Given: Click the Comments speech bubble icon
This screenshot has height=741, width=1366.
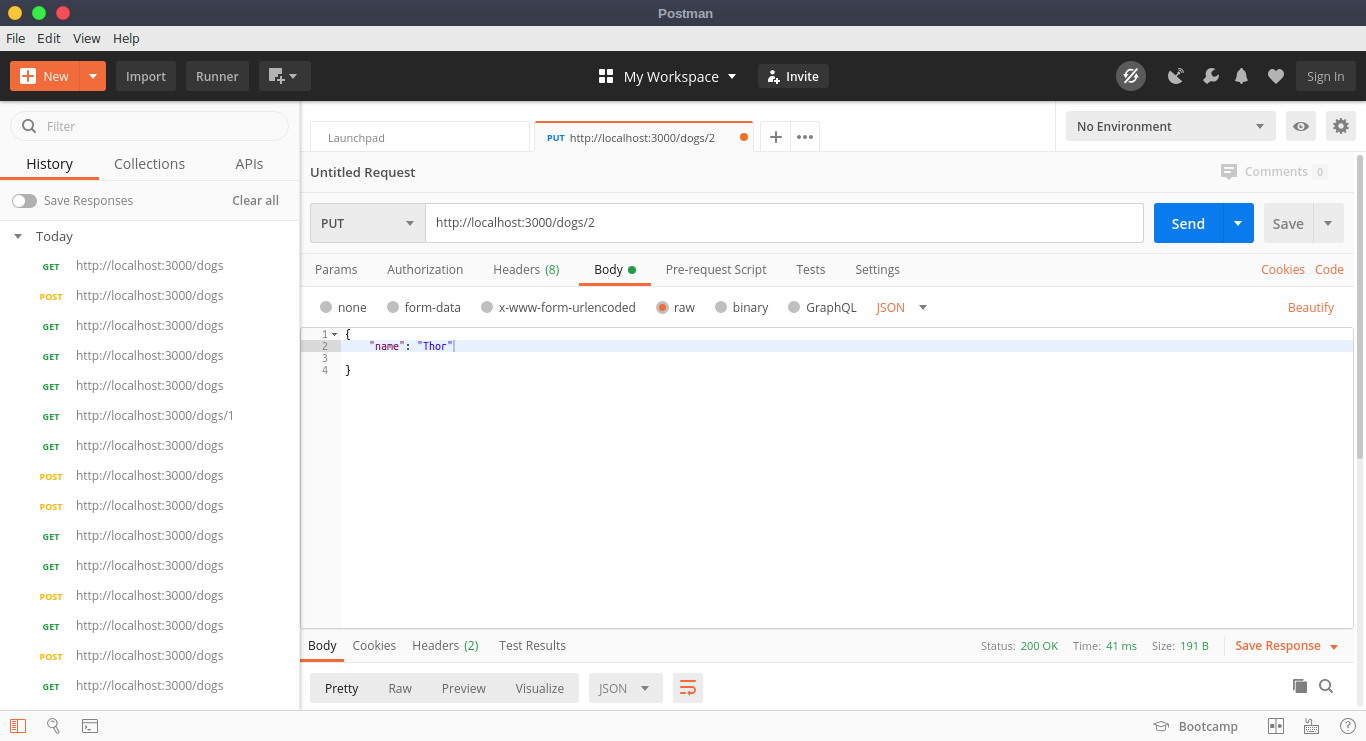Looking at the screenshot, I should point(1229,172).
